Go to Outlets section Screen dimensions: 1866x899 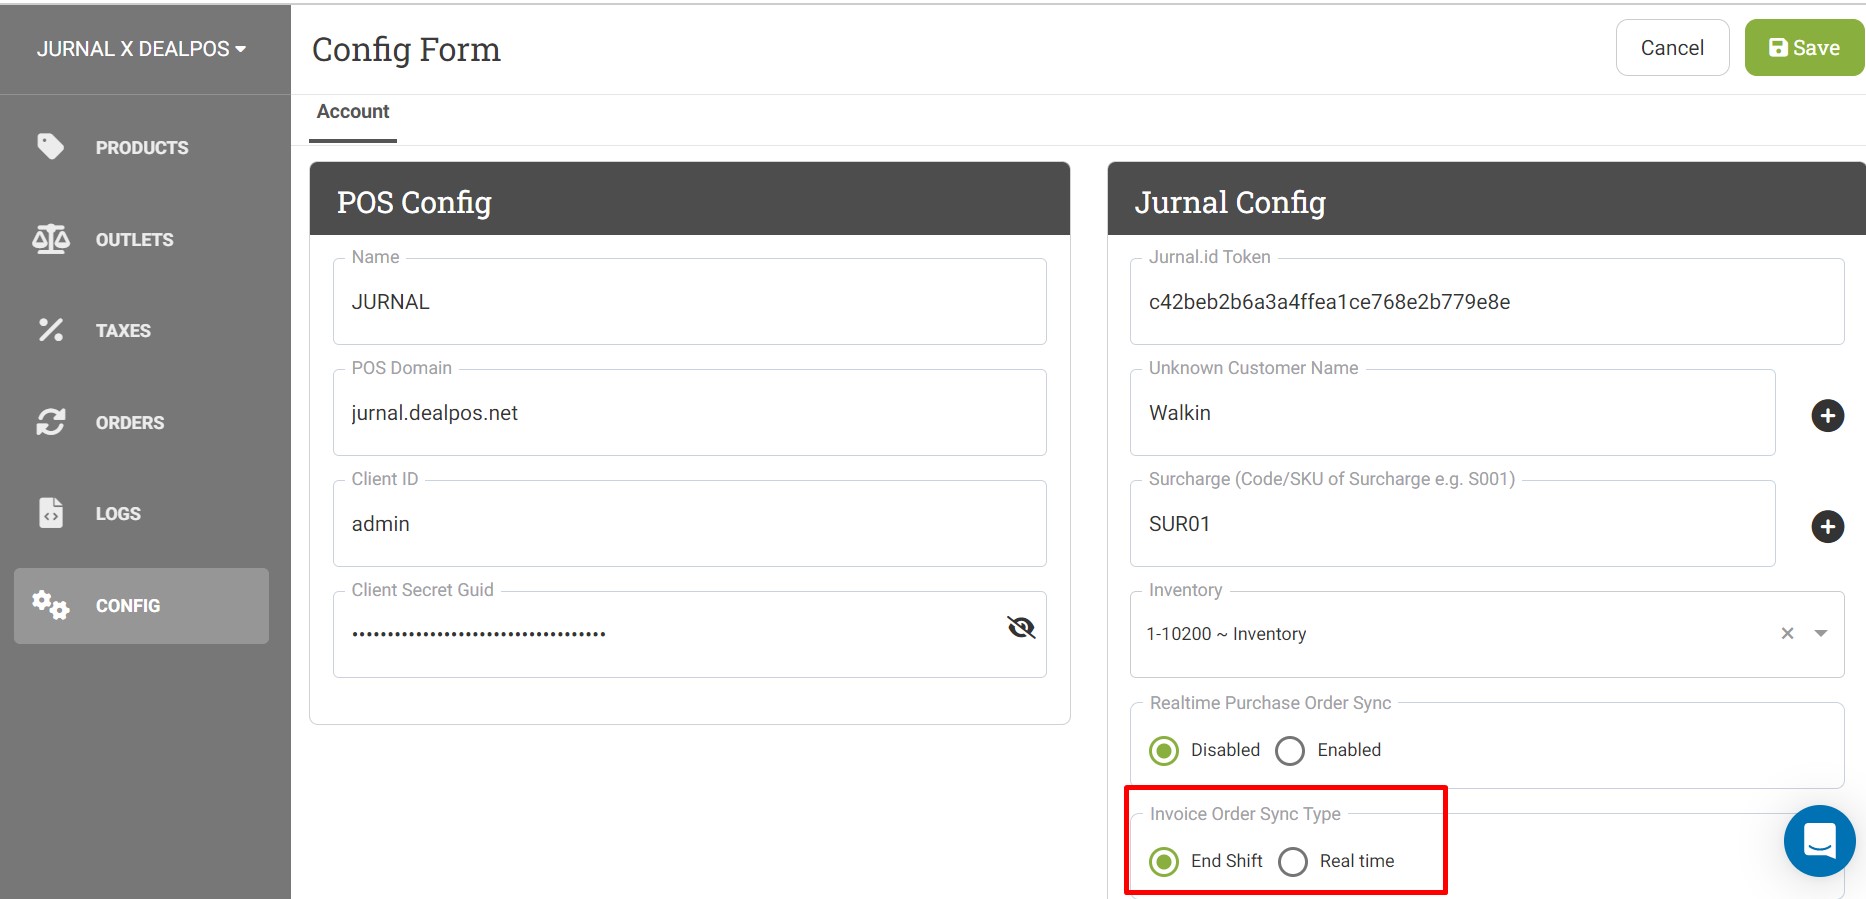(x=141, y=239)
